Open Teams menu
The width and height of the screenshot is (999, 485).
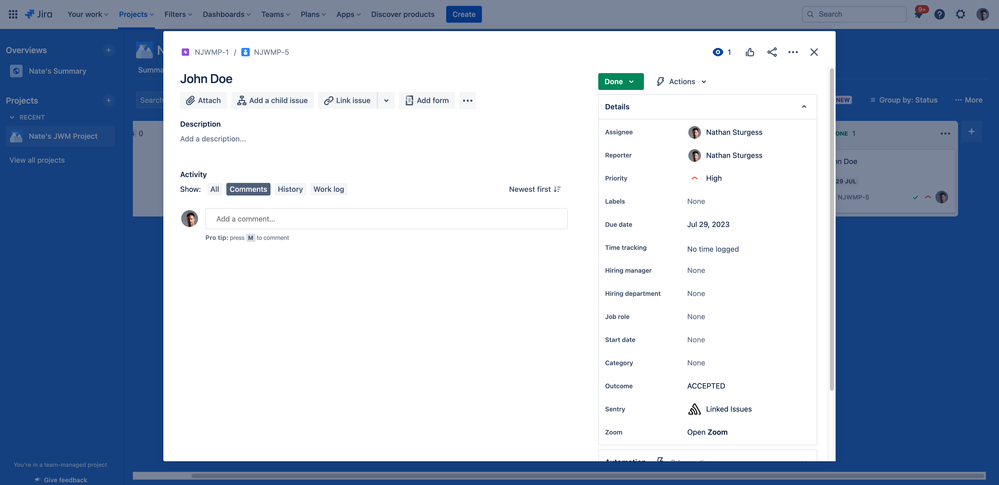(x=276, y=14)
